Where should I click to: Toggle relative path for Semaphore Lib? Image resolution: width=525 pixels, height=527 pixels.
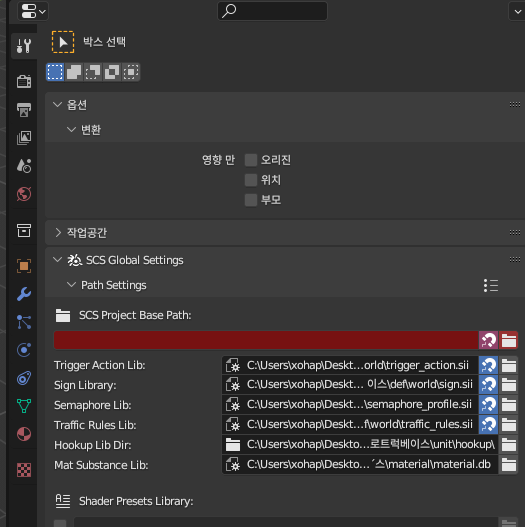point(488,405)
